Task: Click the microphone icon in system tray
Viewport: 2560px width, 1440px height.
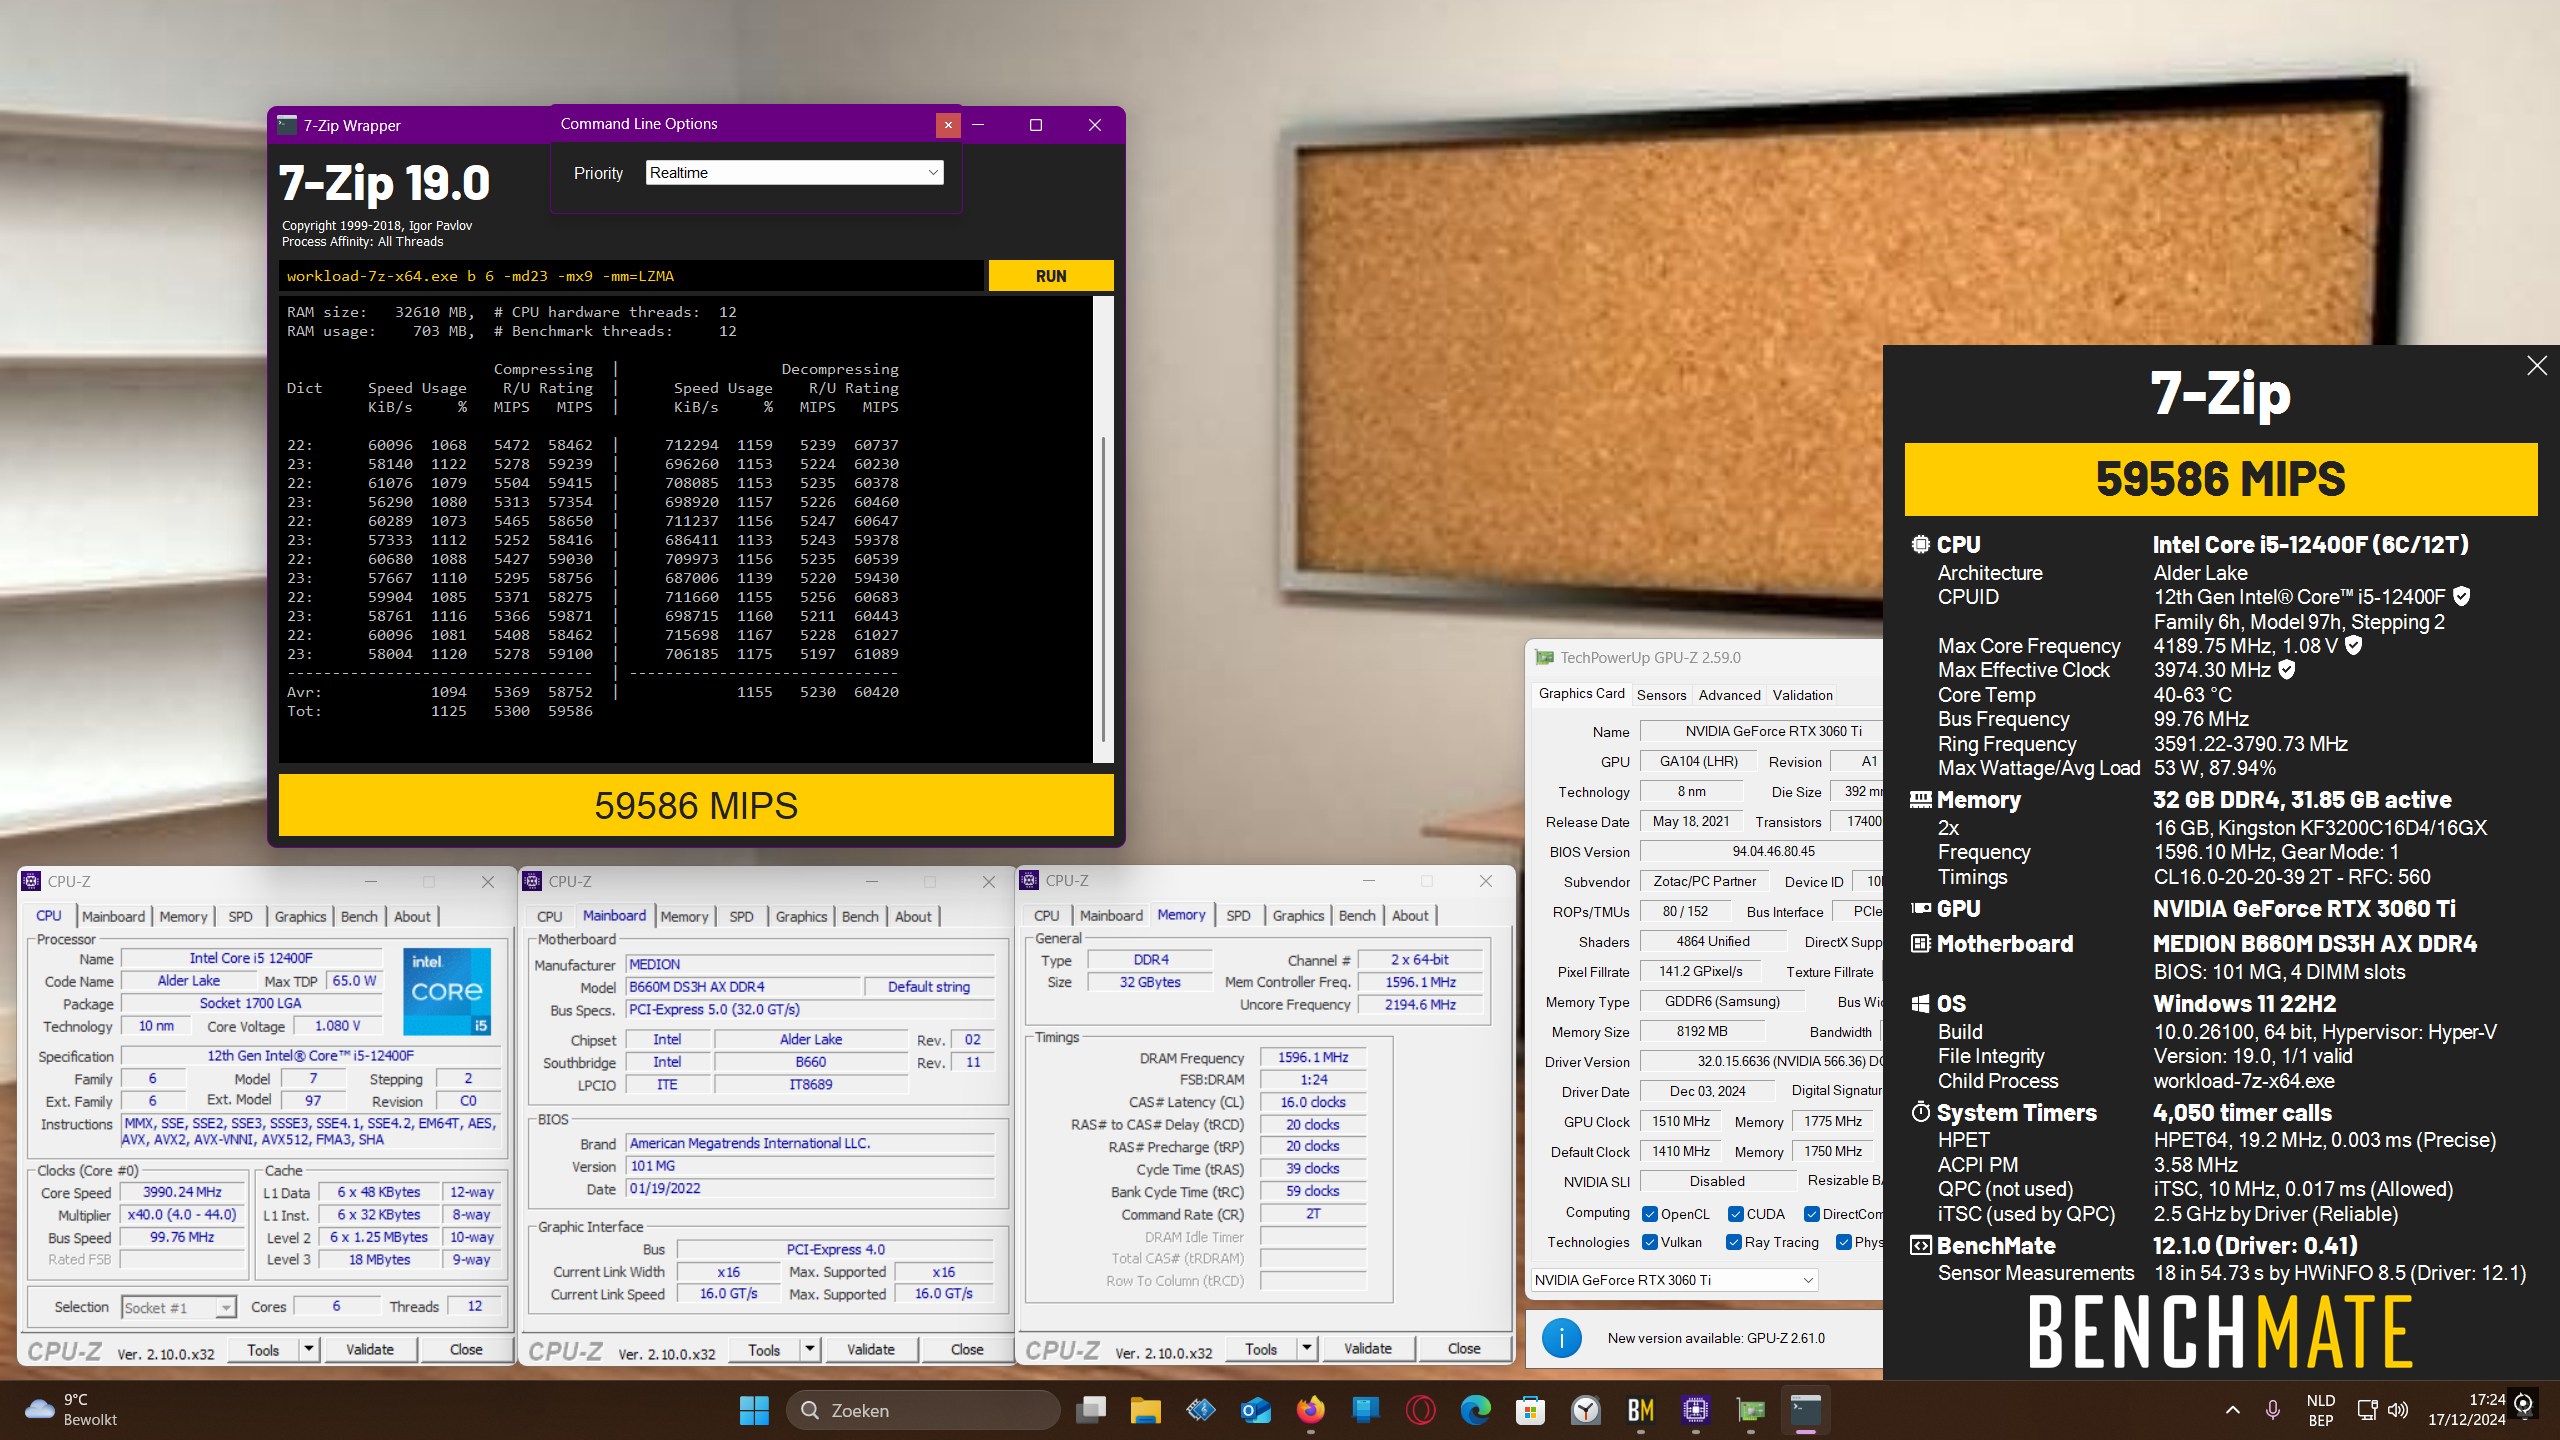Action: pos(2272,1410)
